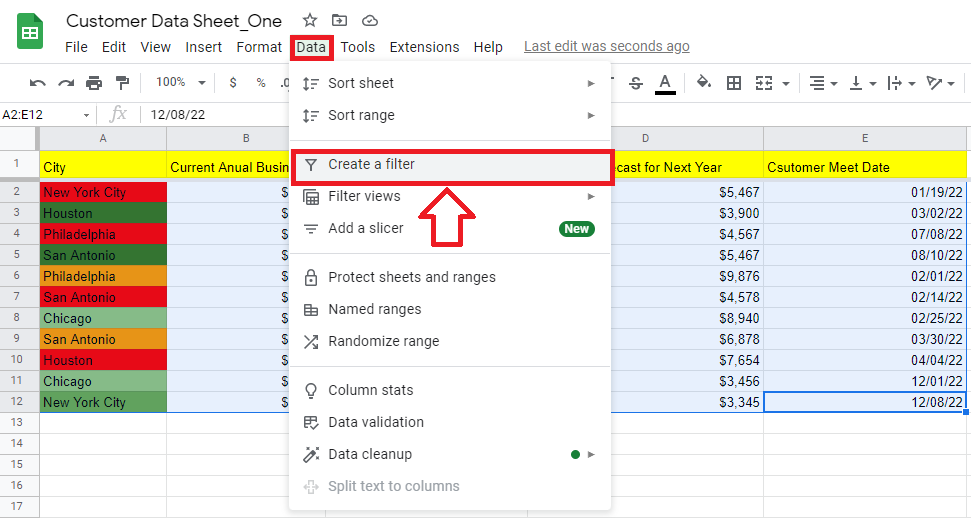
Task: Open the fill color bucket icon
Action: point(703,83)
